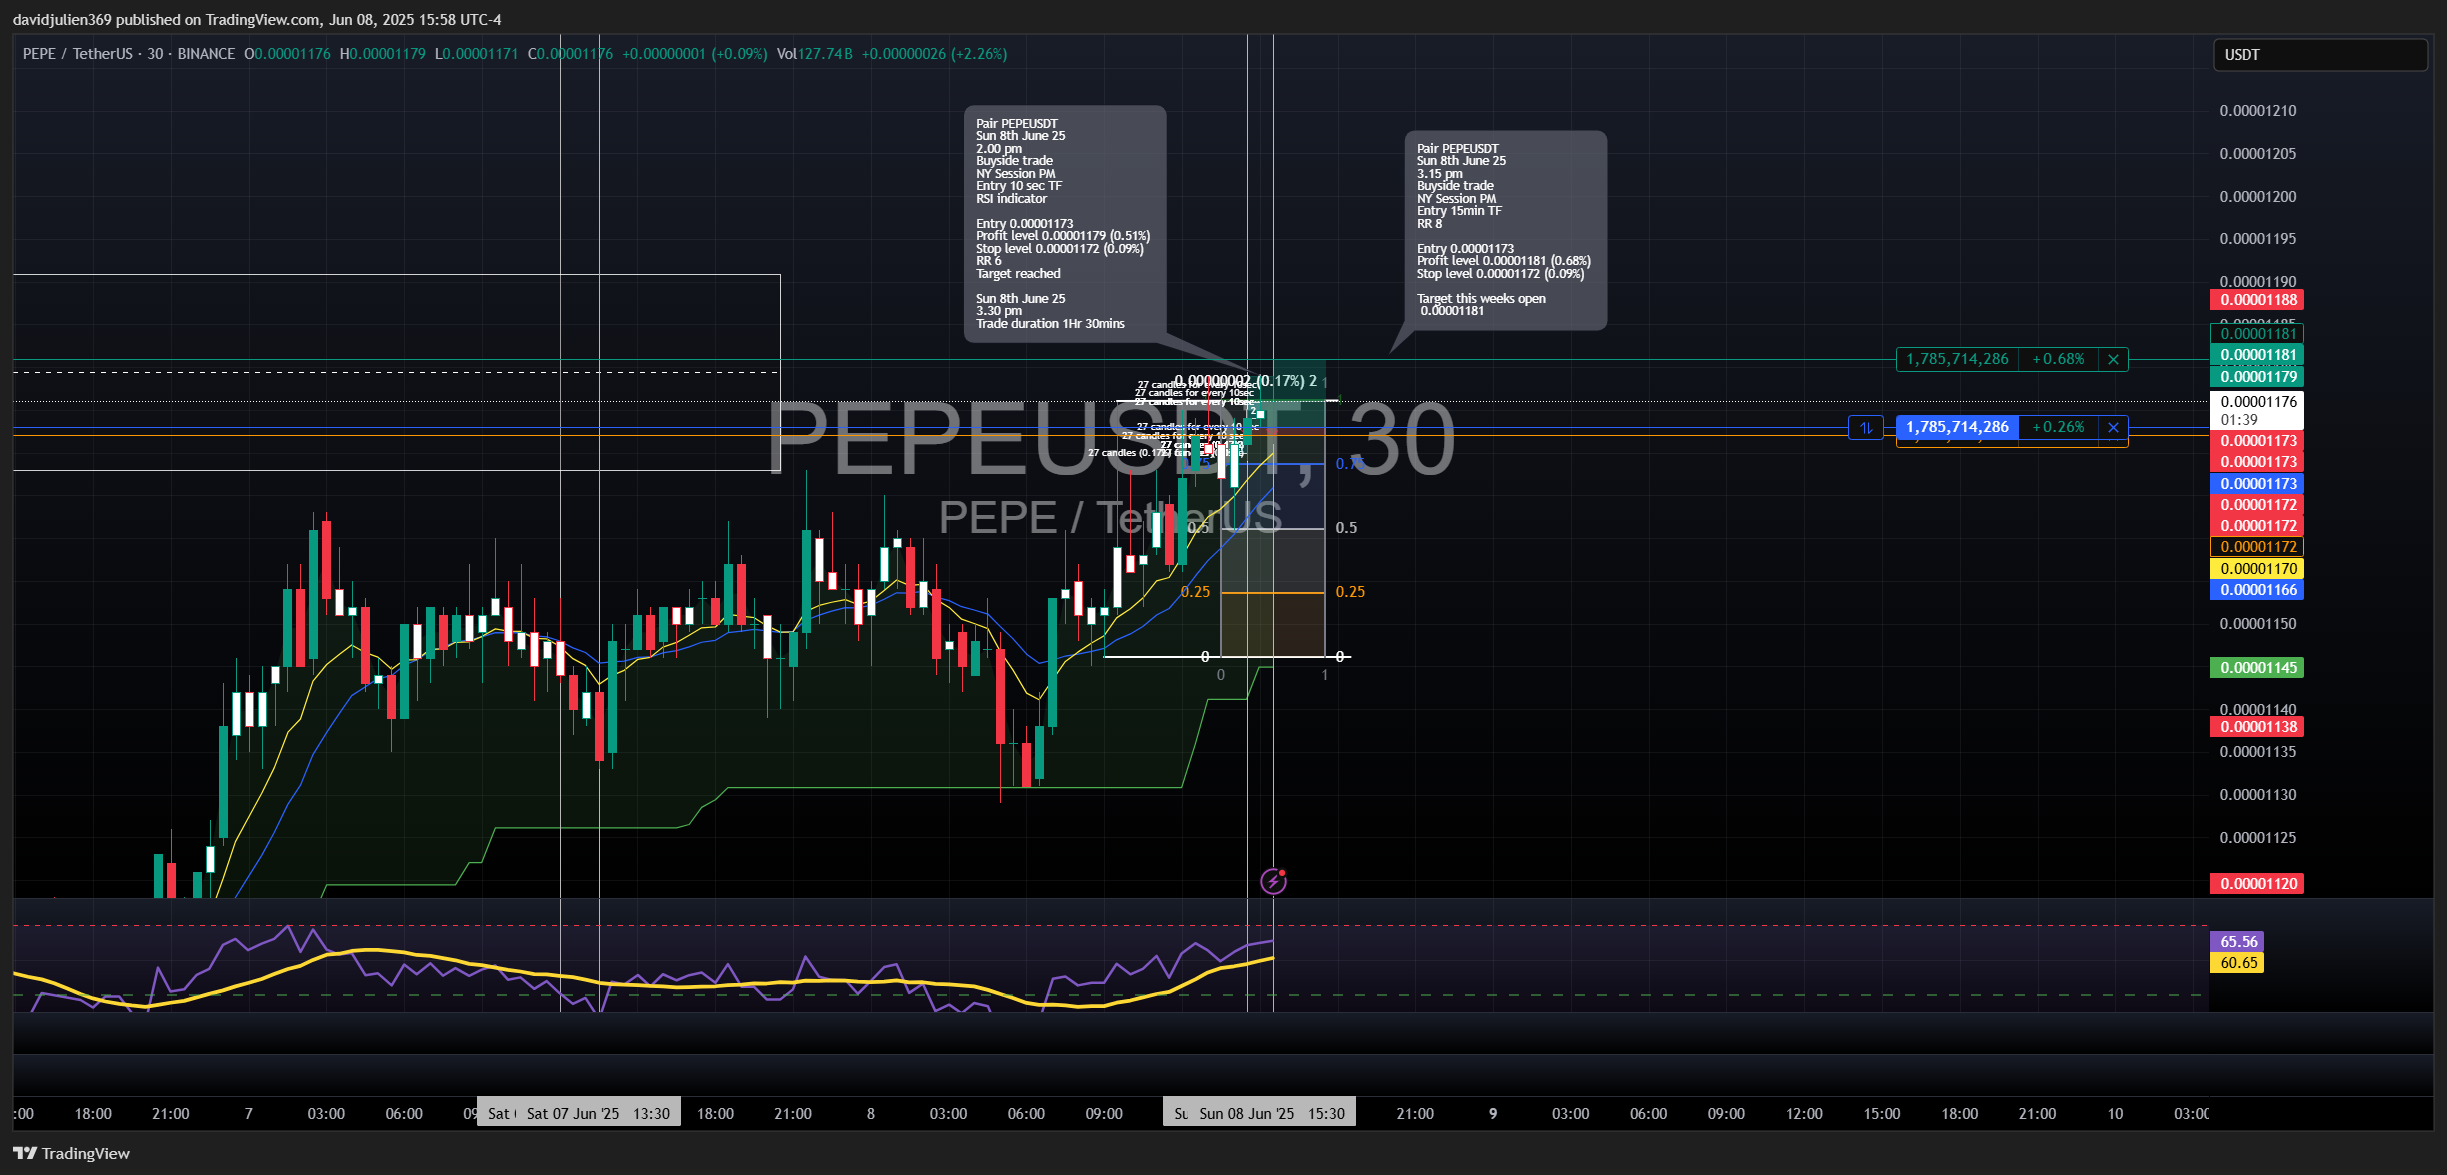Viewport: 2447px width, 1175px height.
Task: Click the yellow 60.65 RSI average label
Action: tap(2237, 963)
